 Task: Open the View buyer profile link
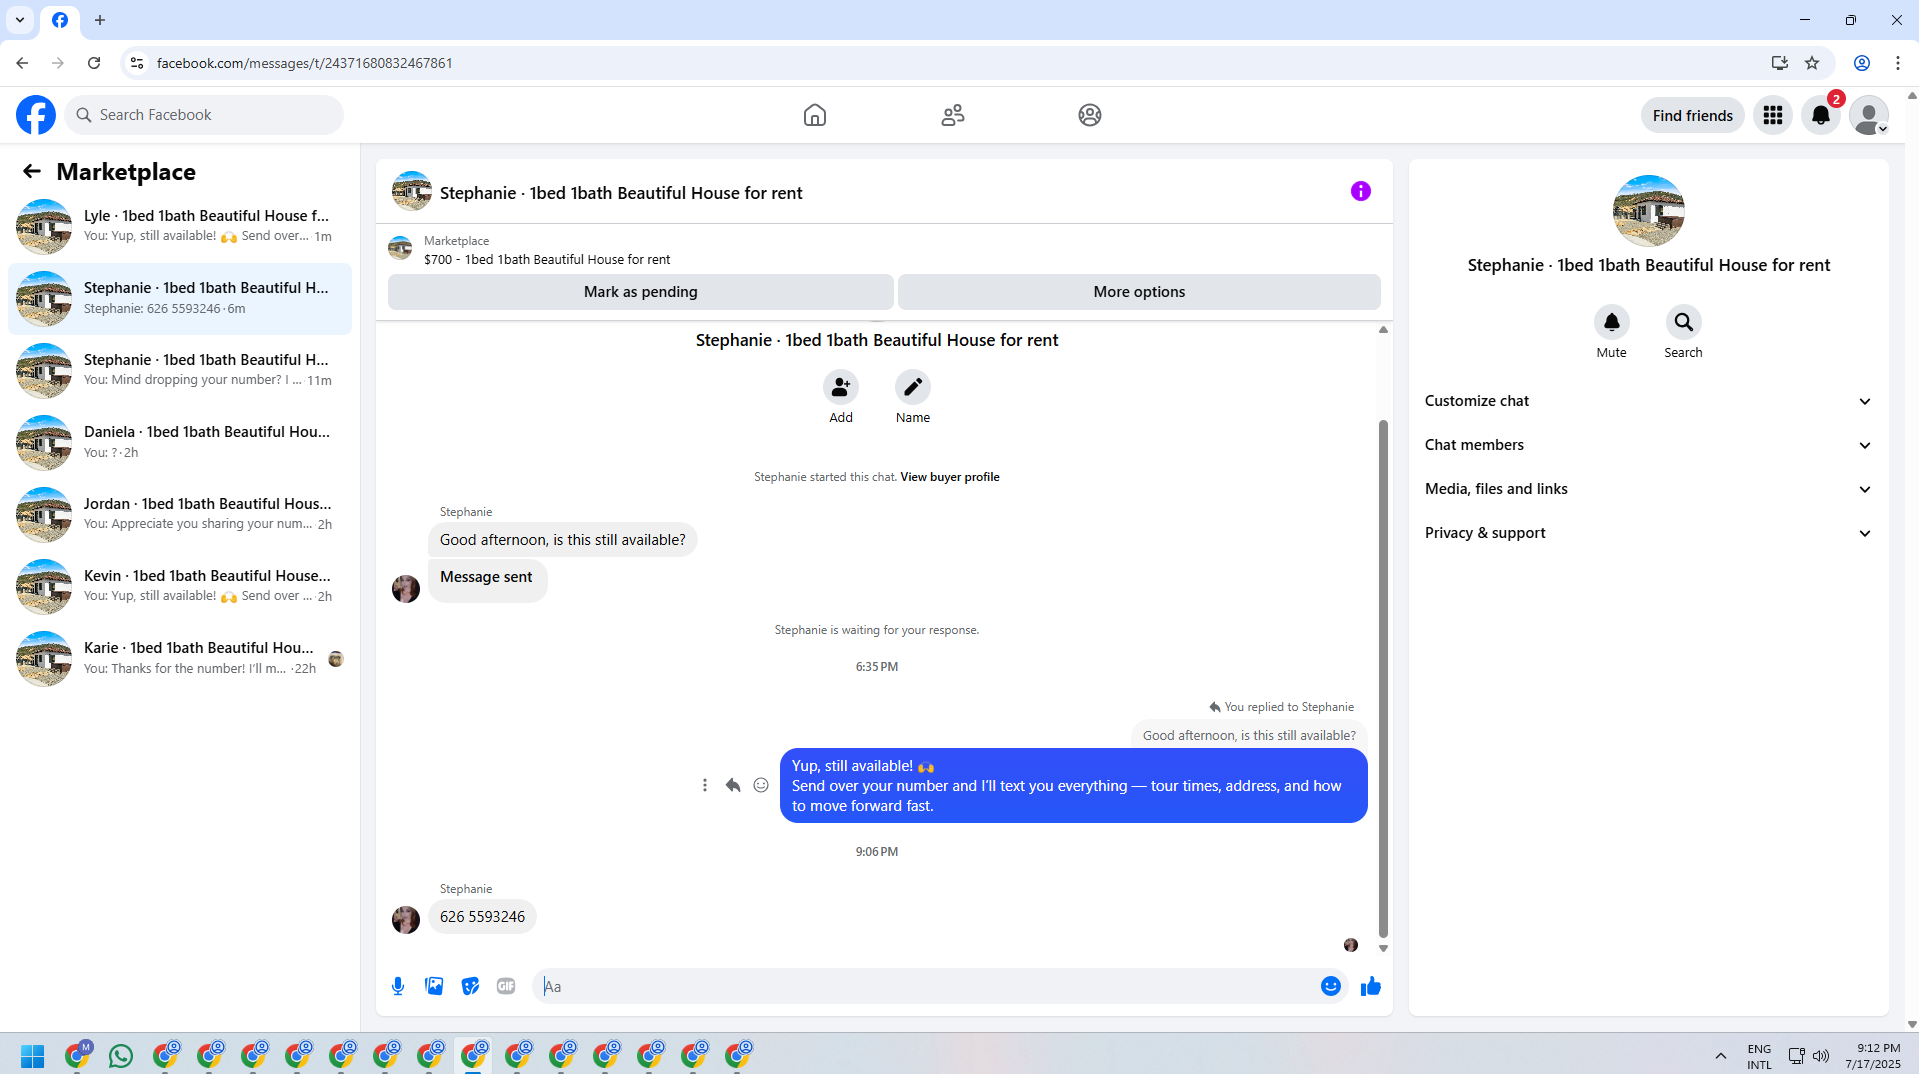[x=950, y=477]
